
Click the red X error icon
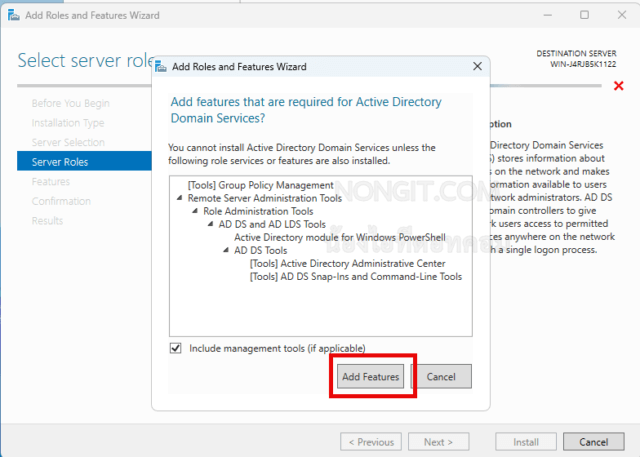pyautogui.click(x=618, y=86)
